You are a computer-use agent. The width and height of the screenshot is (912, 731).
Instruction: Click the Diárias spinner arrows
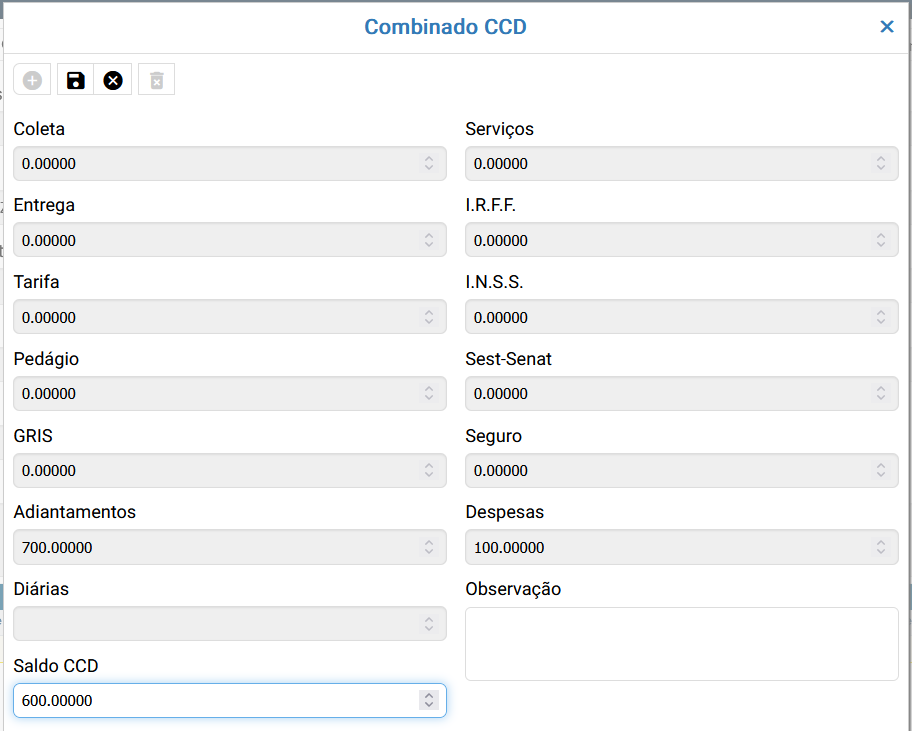tap(429, 624)
